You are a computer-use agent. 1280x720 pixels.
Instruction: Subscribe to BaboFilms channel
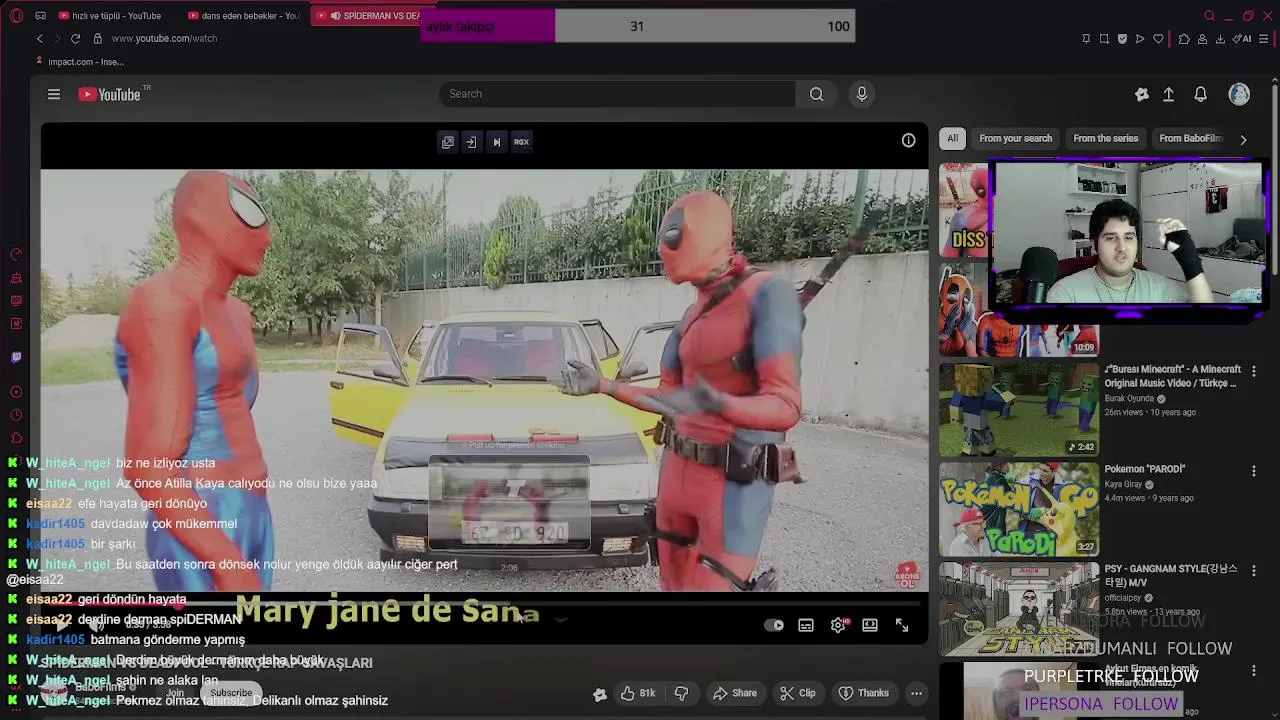point(231,693)
